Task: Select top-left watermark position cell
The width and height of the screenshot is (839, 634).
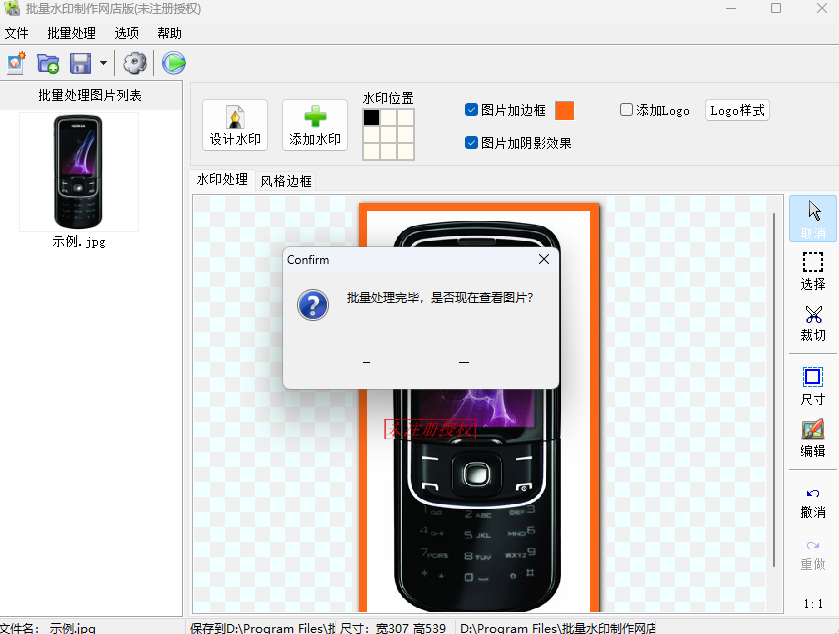Action: click(x=371, y=117)
